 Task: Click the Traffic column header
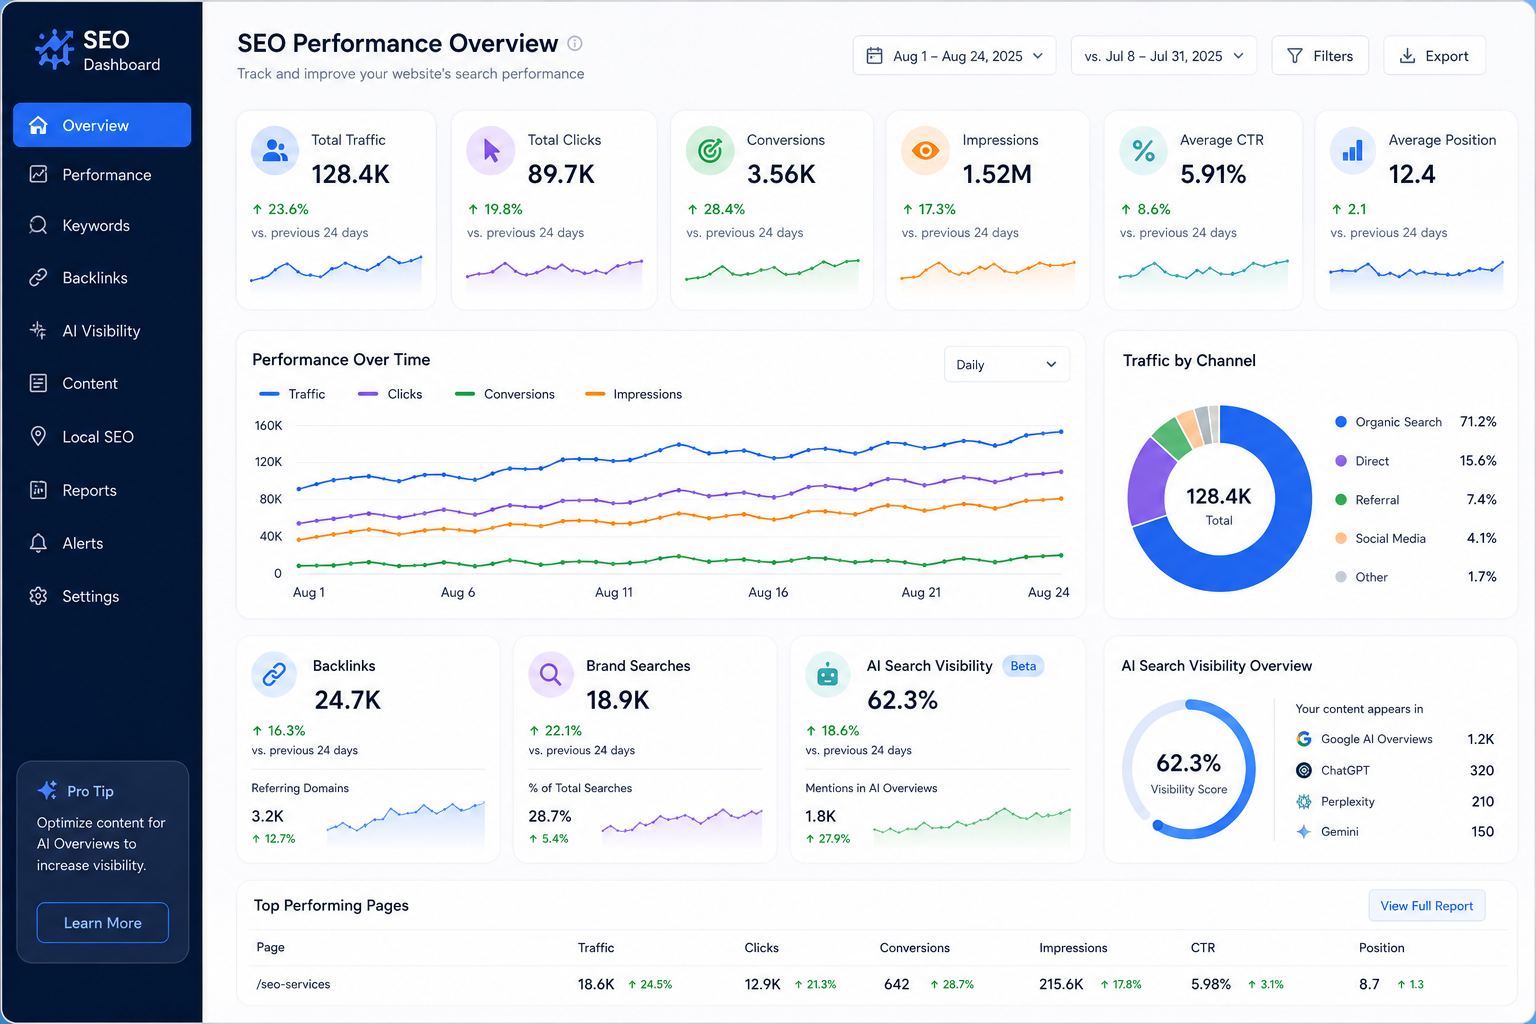596,948
